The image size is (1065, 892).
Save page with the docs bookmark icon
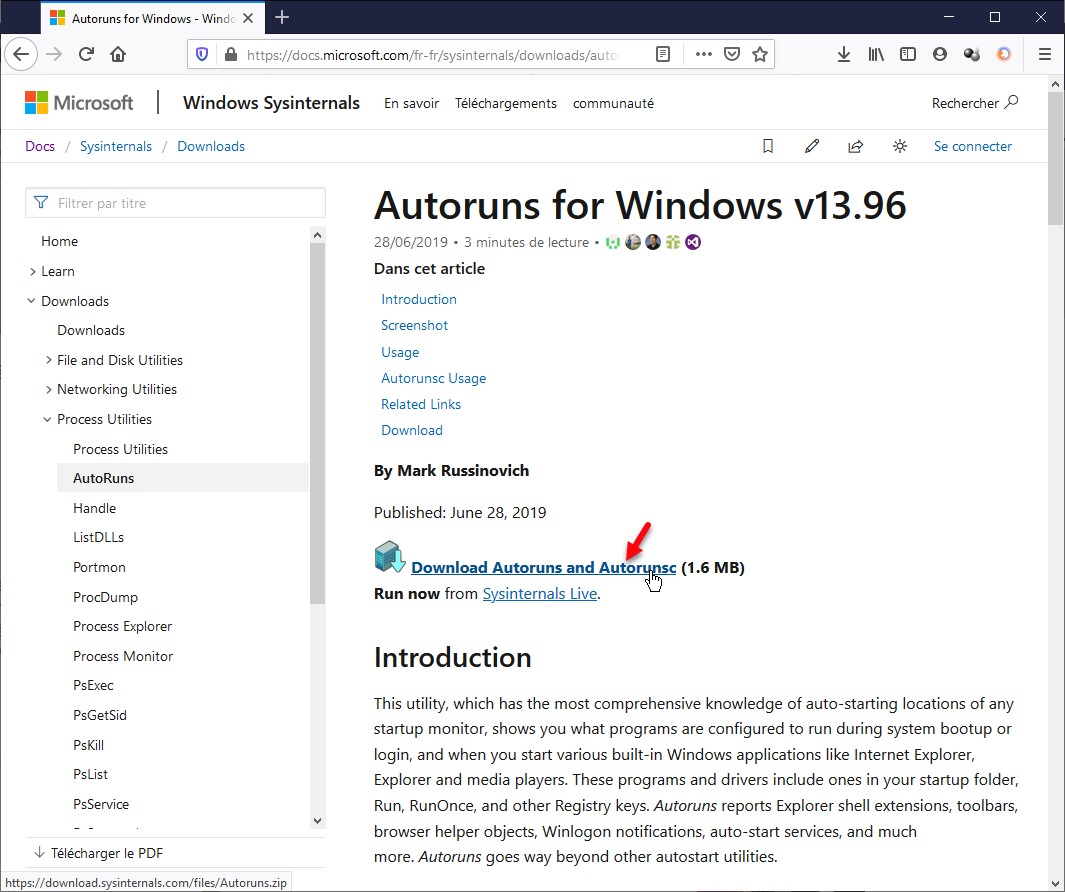pos(768,146)
